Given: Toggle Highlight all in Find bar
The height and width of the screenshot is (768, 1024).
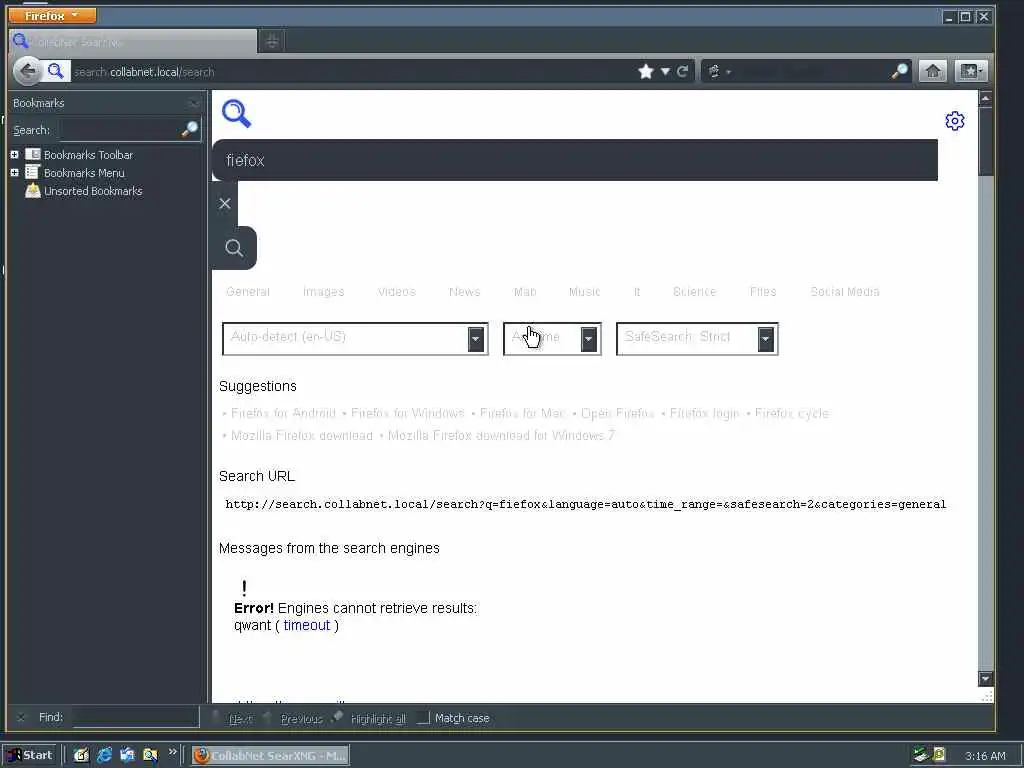Looking at the screenshot, I should tap(370, 718).
